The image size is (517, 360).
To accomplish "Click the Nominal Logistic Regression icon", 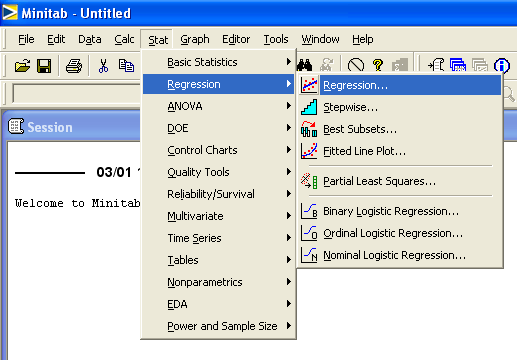I will 309,255.
